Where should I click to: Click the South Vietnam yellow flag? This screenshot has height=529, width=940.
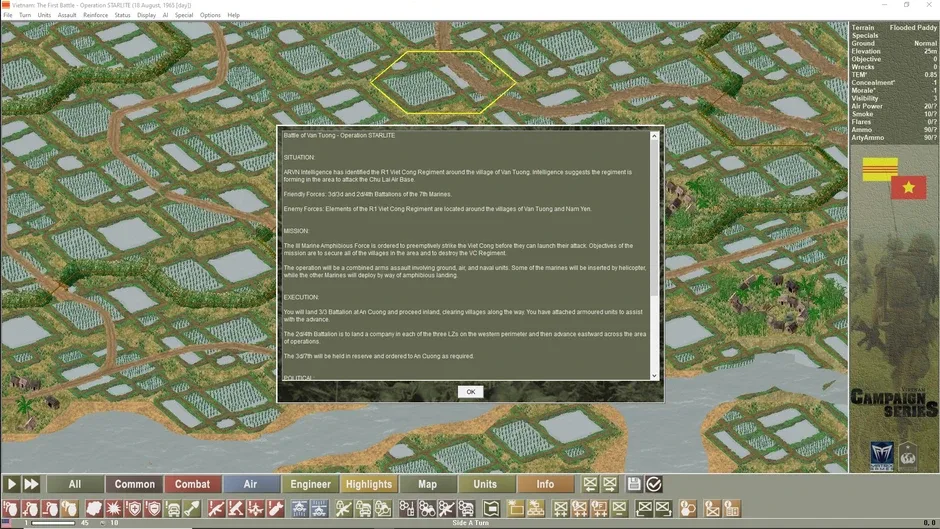tap(880, 169)
